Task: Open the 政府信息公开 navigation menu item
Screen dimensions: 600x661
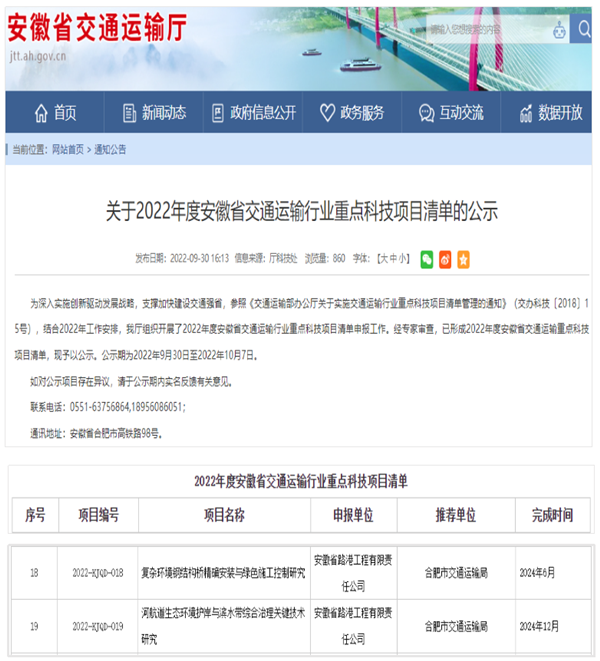Action: pos(253,113)
